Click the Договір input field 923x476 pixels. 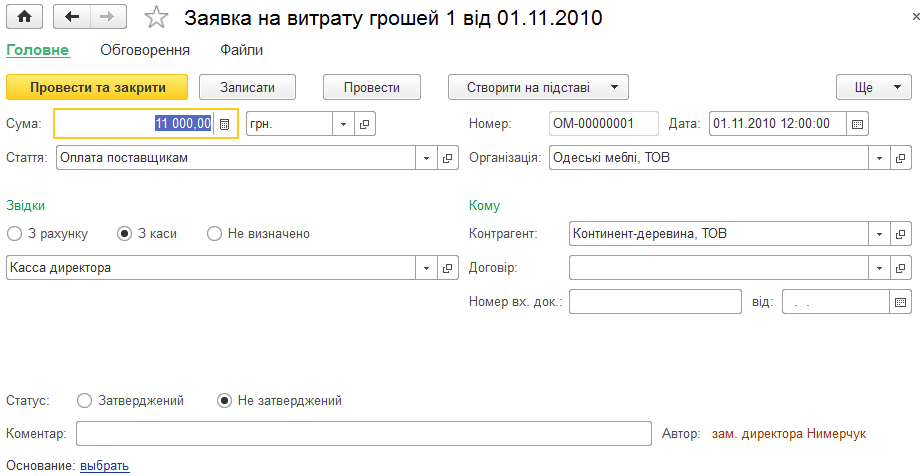coord(719,268)
